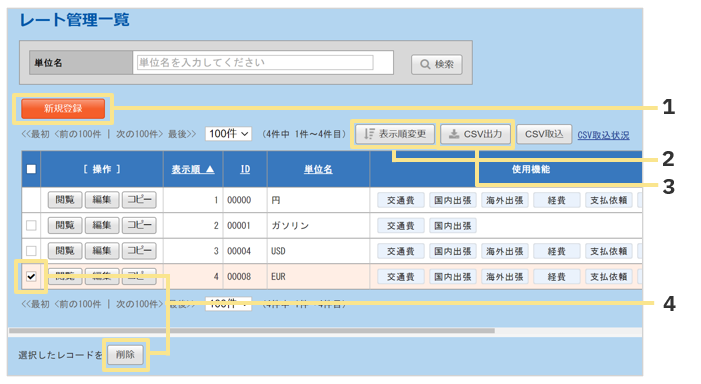Uncheck the EUR row checkbox
The image size is (701, 384).
(x=31, y=276)
